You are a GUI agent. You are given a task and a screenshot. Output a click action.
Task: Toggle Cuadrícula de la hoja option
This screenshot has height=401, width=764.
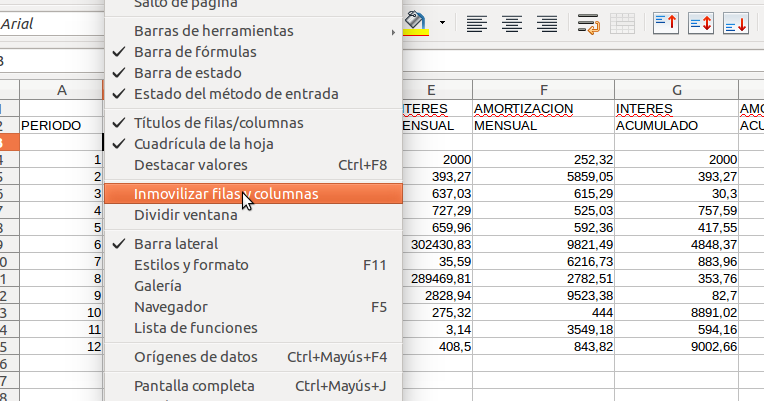253,144
